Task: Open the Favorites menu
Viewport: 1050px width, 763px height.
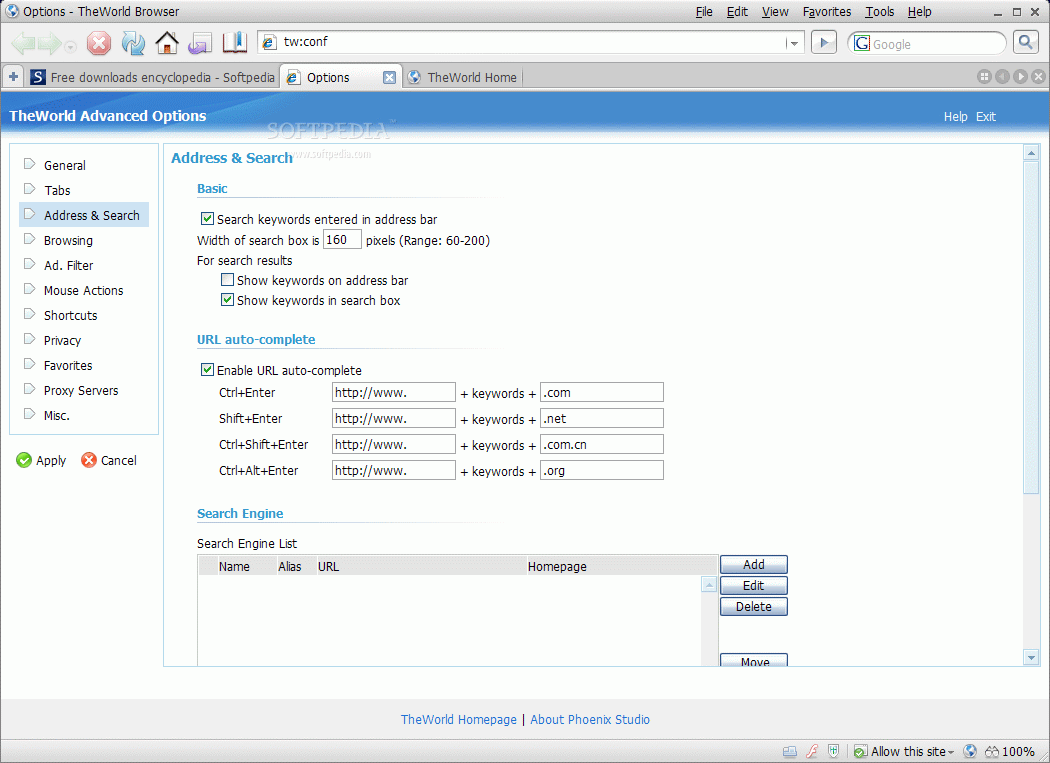Action: coord(827,12)
